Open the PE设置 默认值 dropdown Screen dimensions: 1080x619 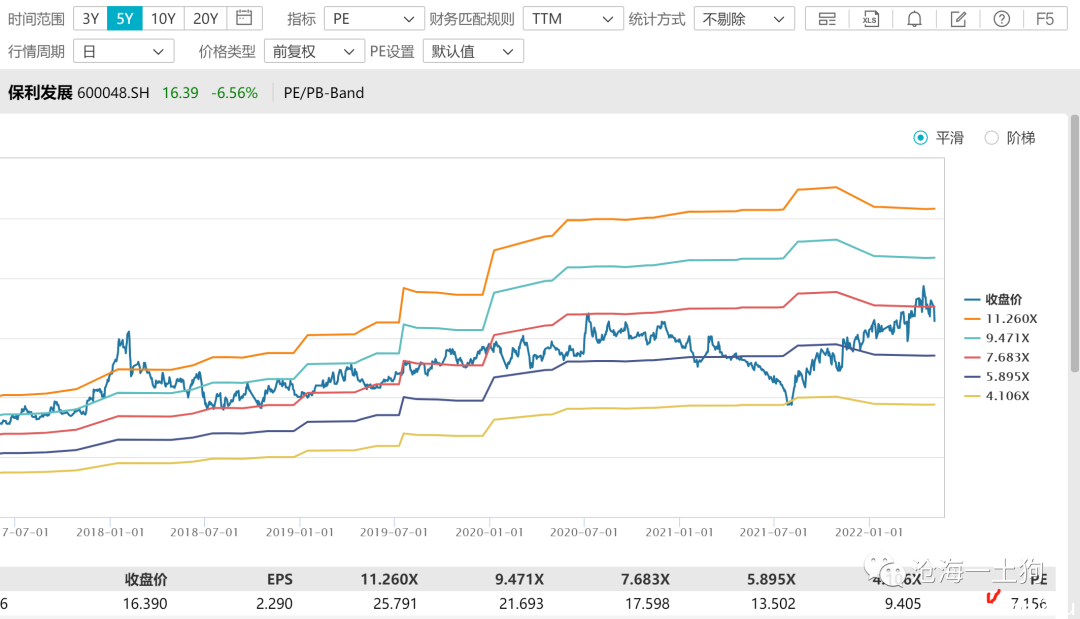coord(473,51)
